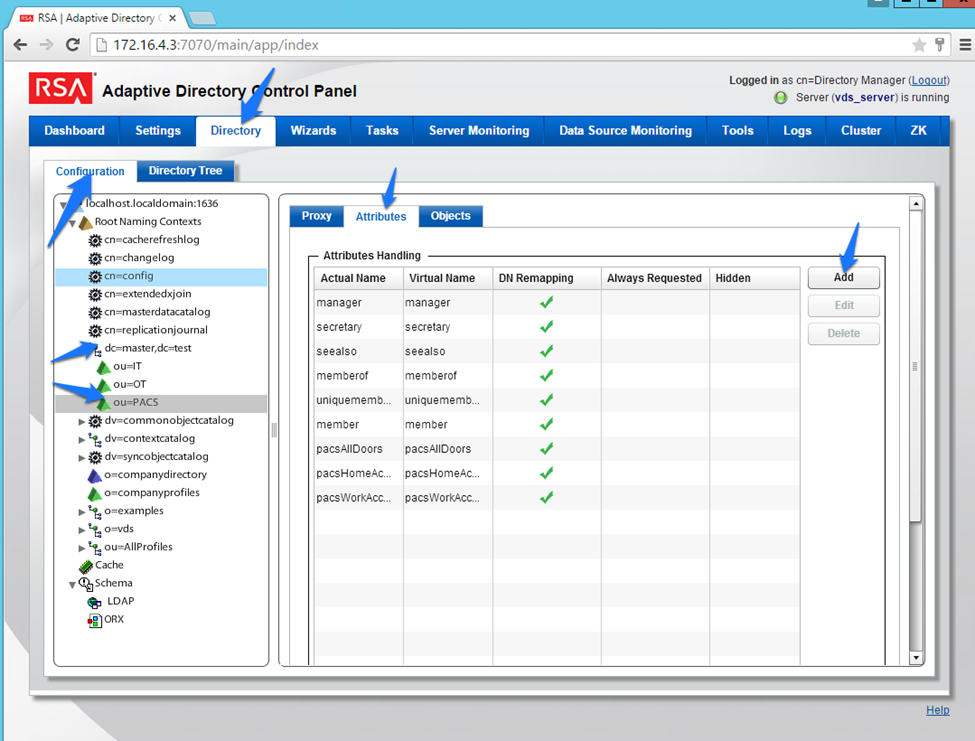
Task: Open the Server Monitoring tab
Action: pos(479,131)
